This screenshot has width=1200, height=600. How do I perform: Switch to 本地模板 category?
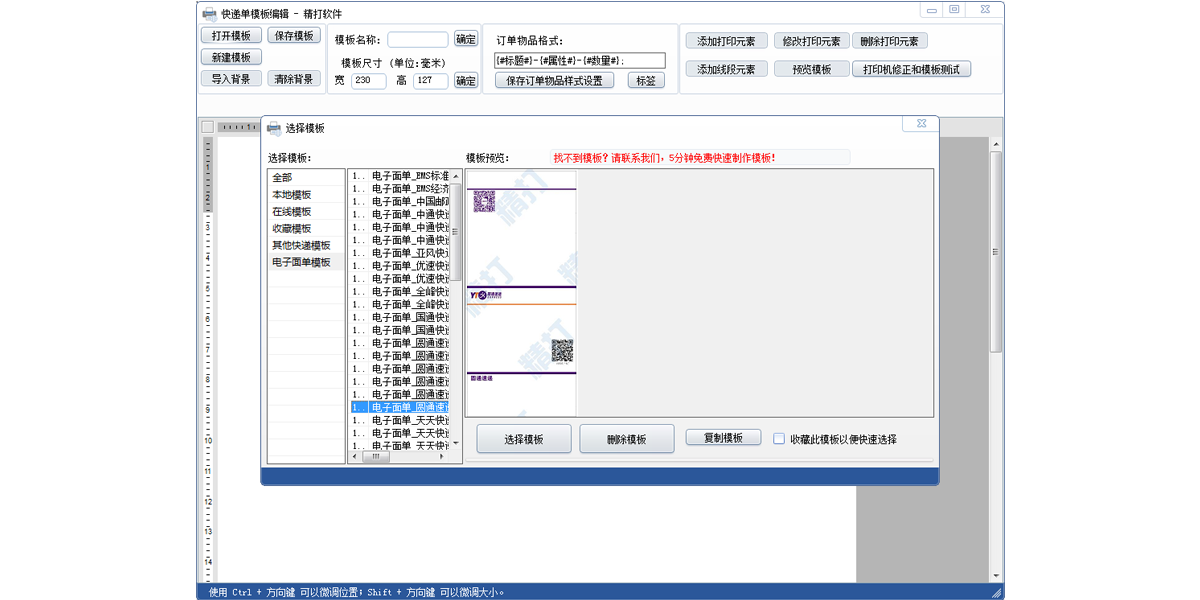point(305,195)
